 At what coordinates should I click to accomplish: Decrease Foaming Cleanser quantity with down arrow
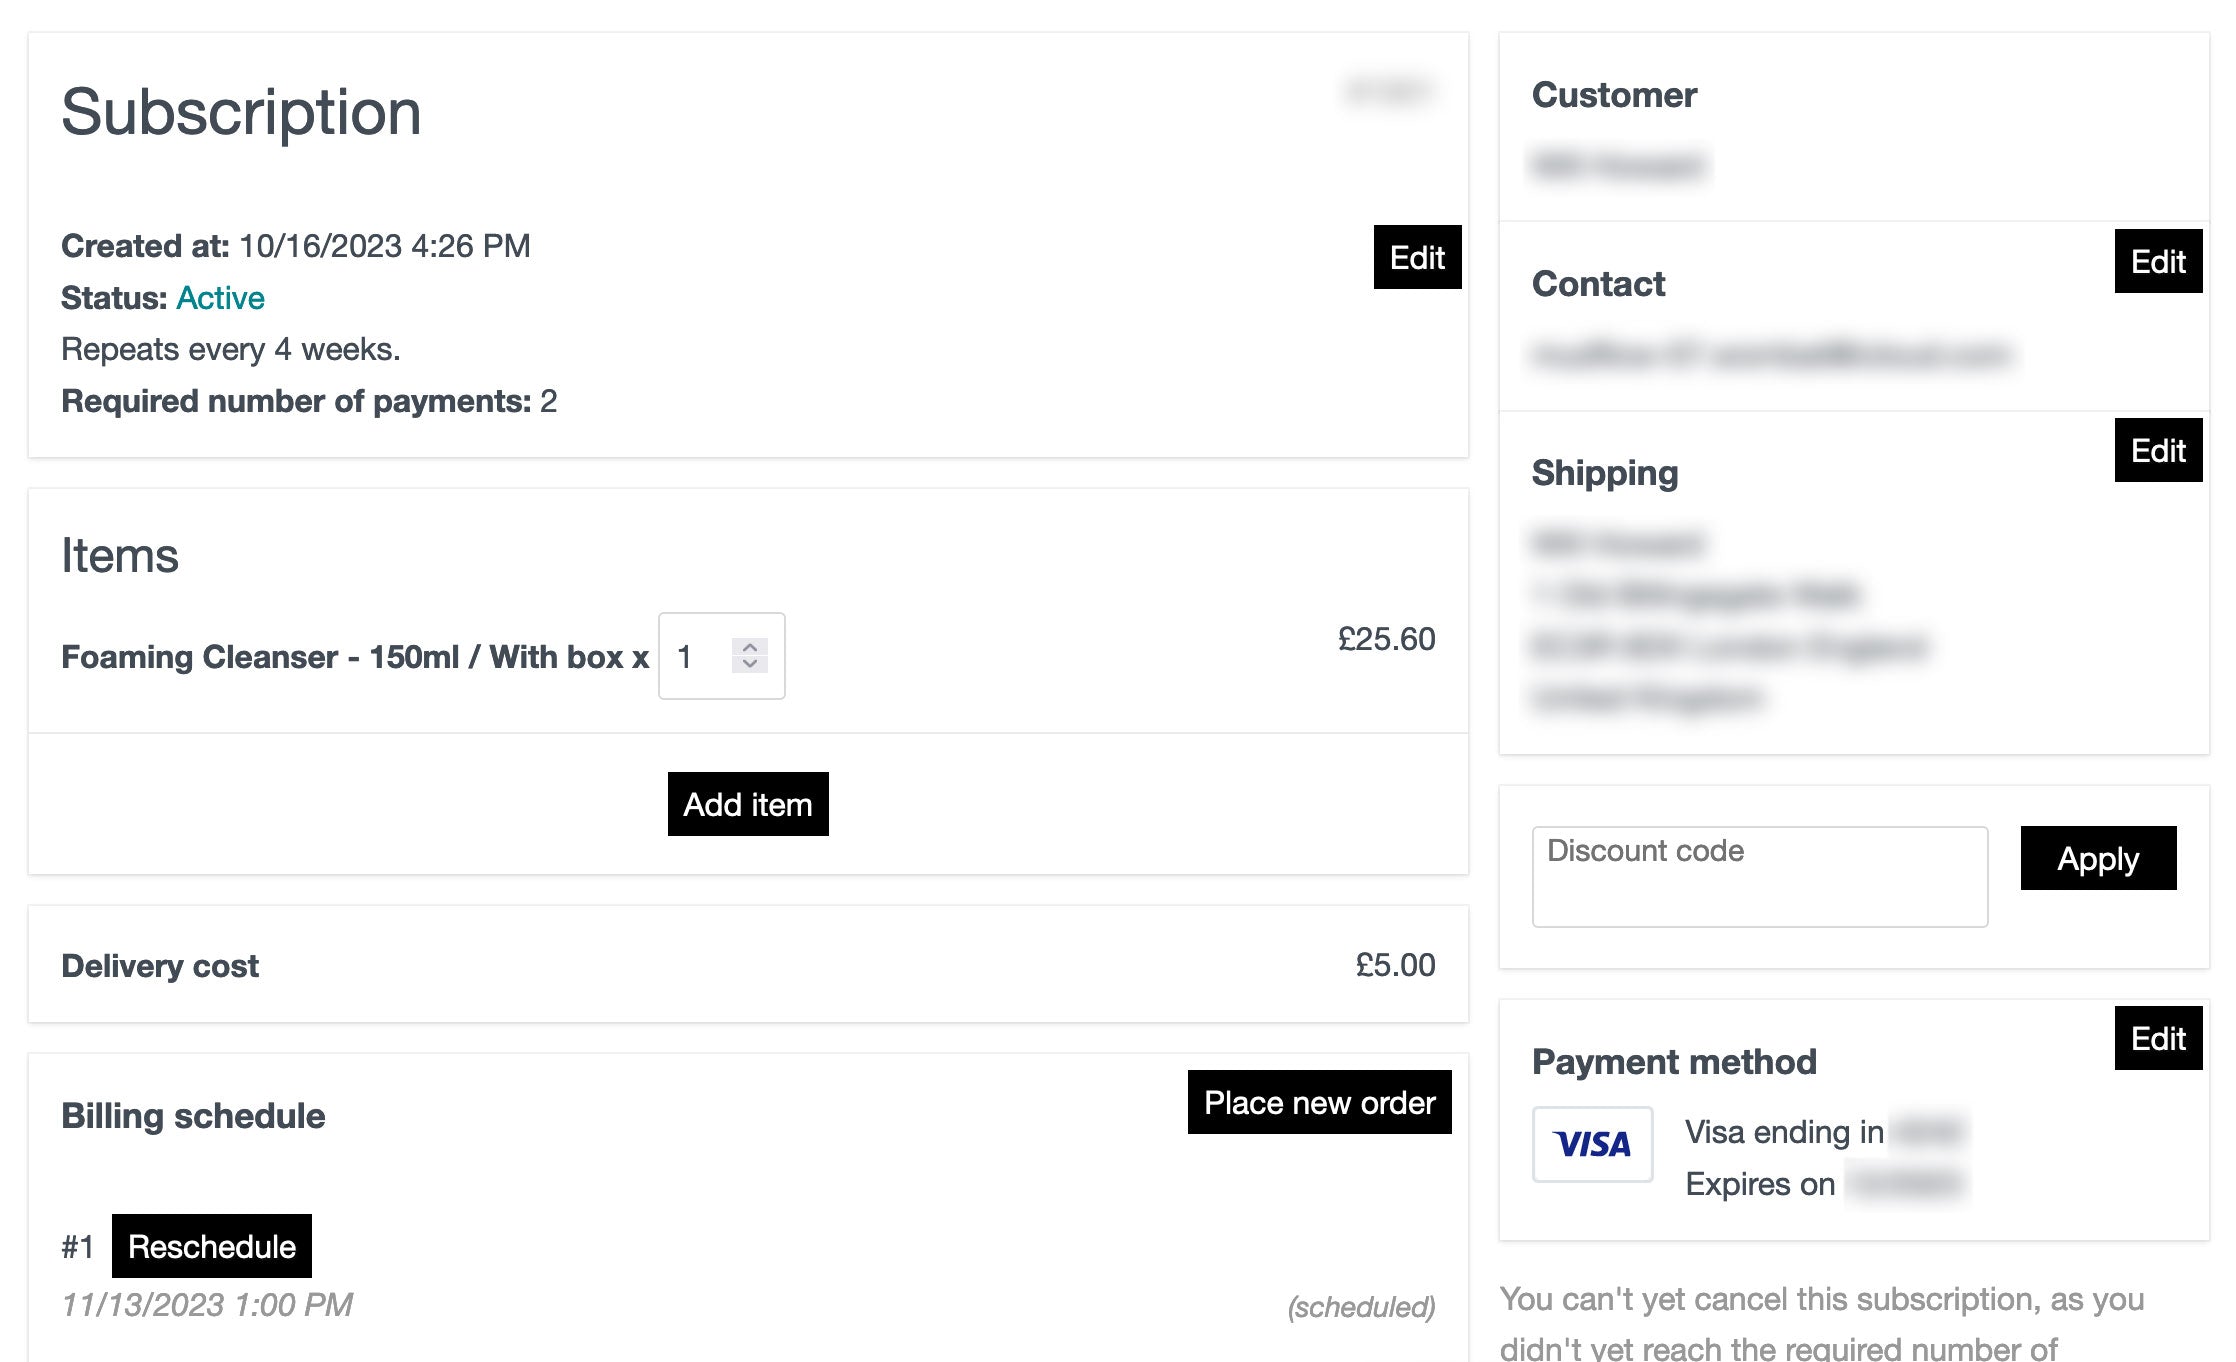coord(750,664)
